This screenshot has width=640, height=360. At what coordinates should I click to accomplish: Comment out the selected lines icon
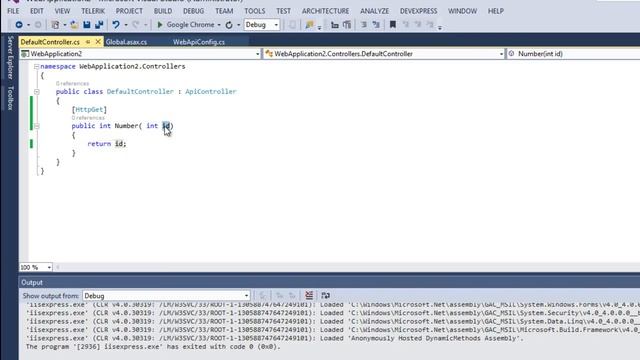tap(363, 25)
